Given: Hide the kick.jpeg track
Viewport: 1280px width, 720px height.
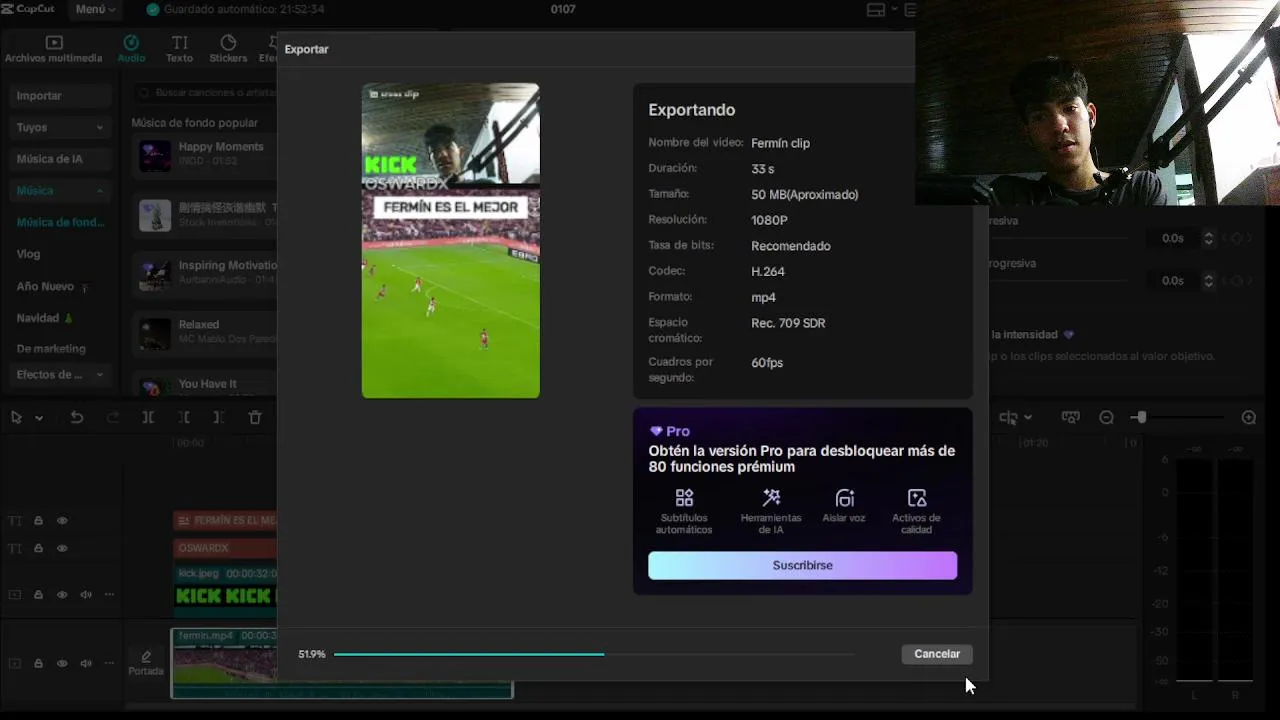Looking at the screenshot, I should (62, 594).
